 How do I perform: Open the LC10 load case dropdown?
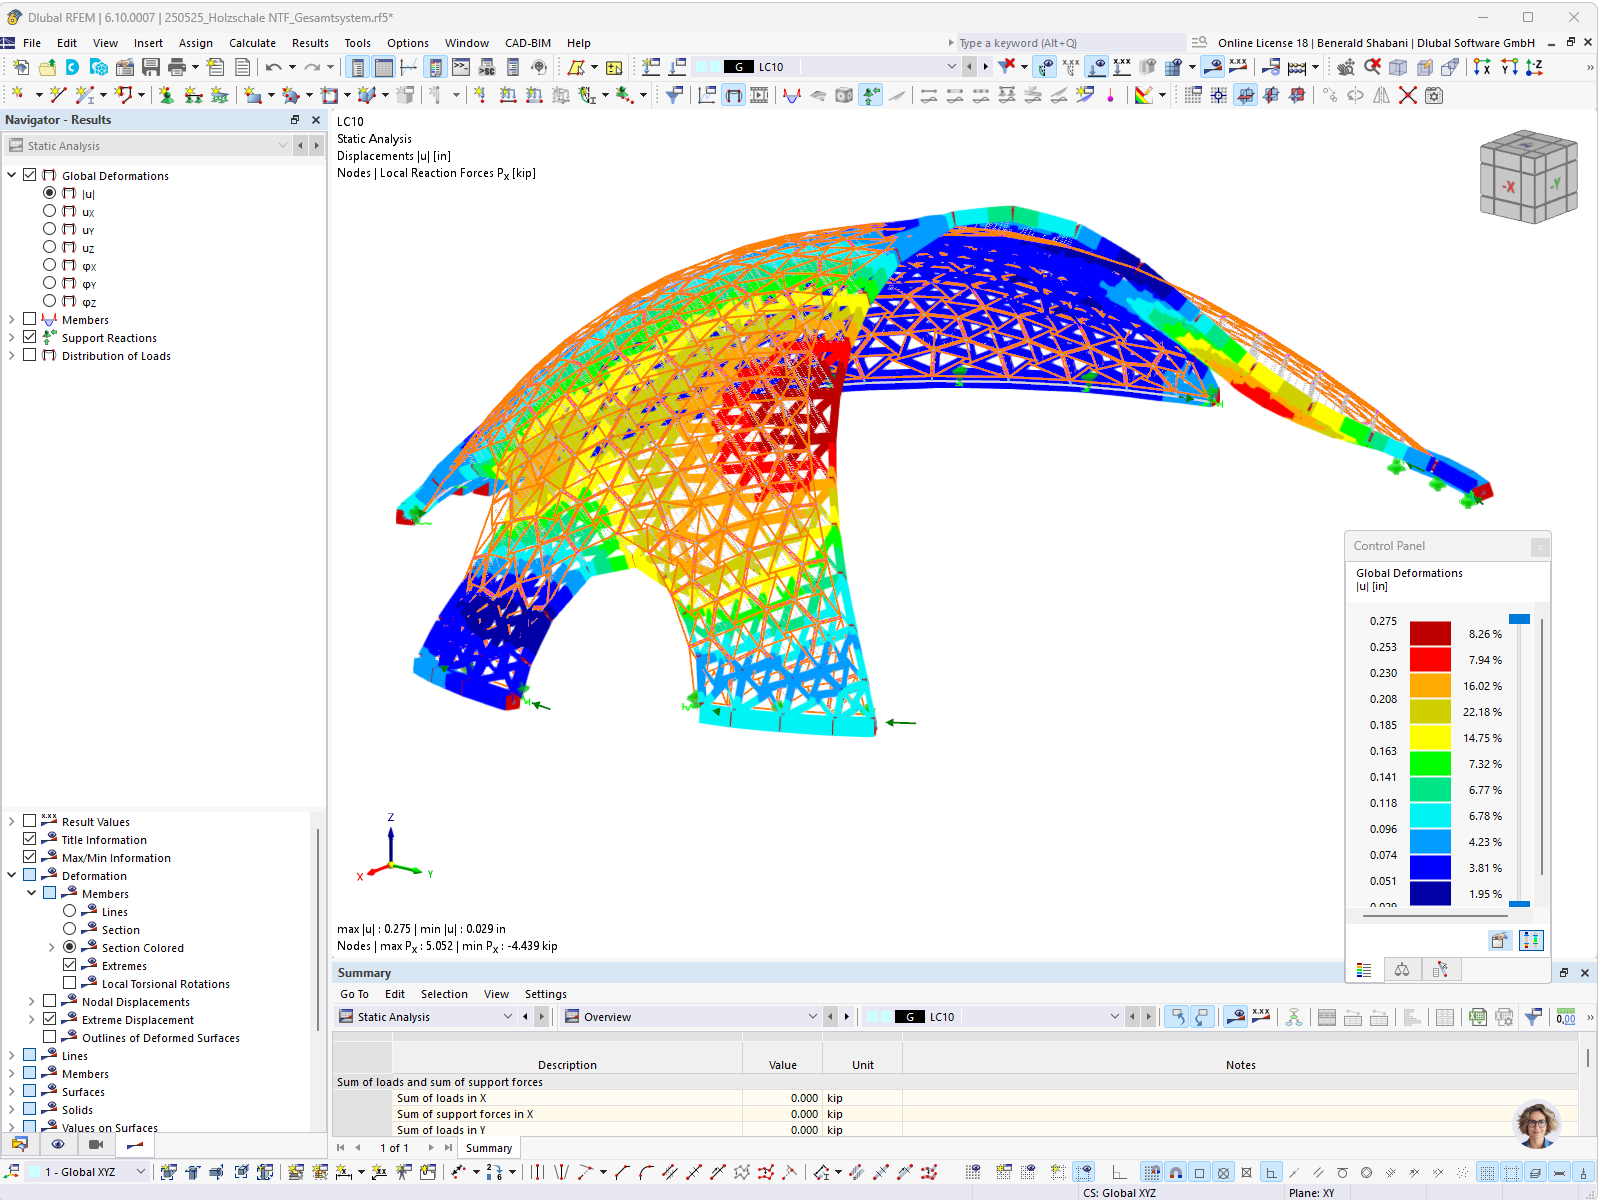click(x=950, y=66)
